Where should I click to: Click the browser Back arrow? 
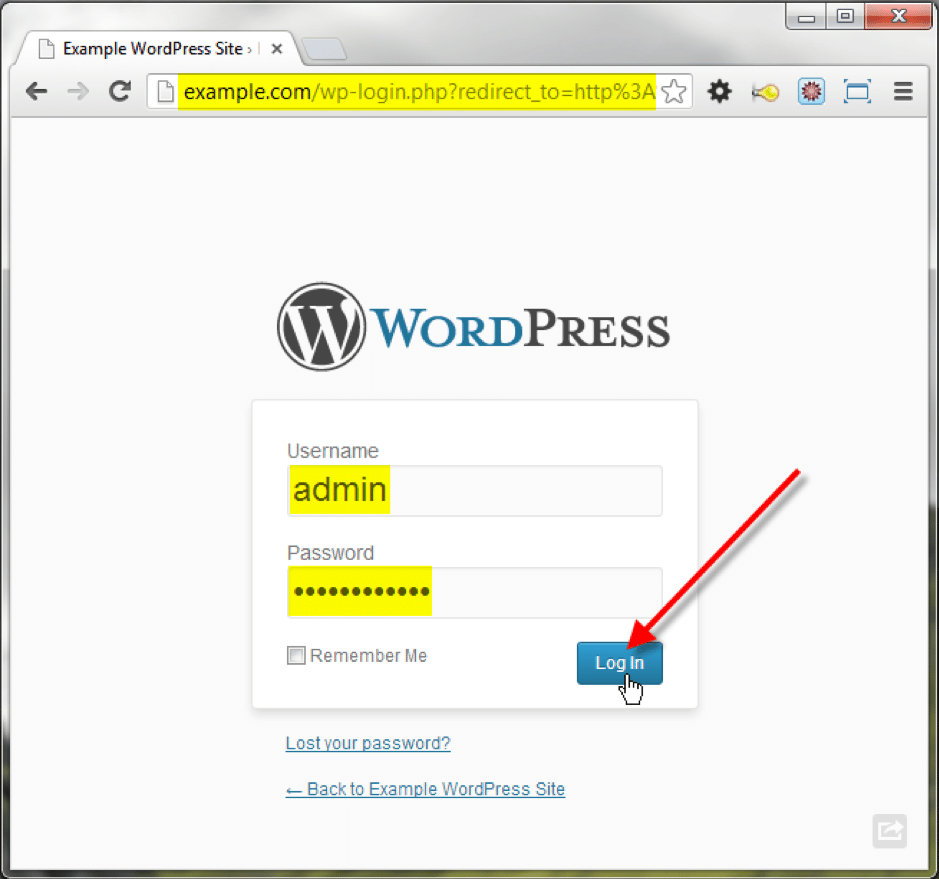pos(37,92)
